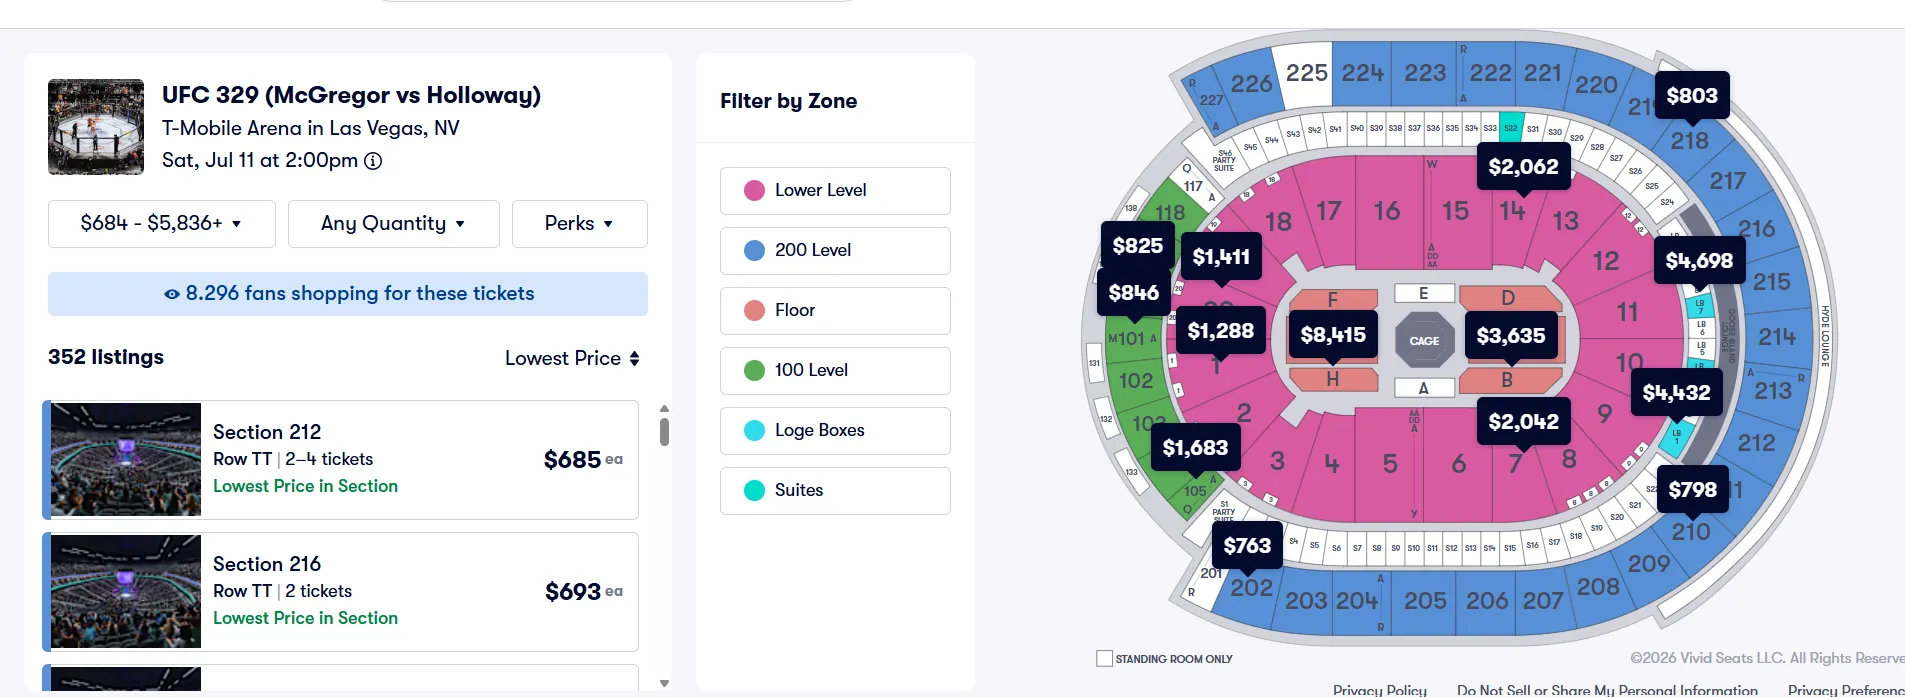The height and width of the screenshot is (697, 1905).
Task: Open the $684 - $5,836+ price range dropdown
Action: click(x=162, y=224)
